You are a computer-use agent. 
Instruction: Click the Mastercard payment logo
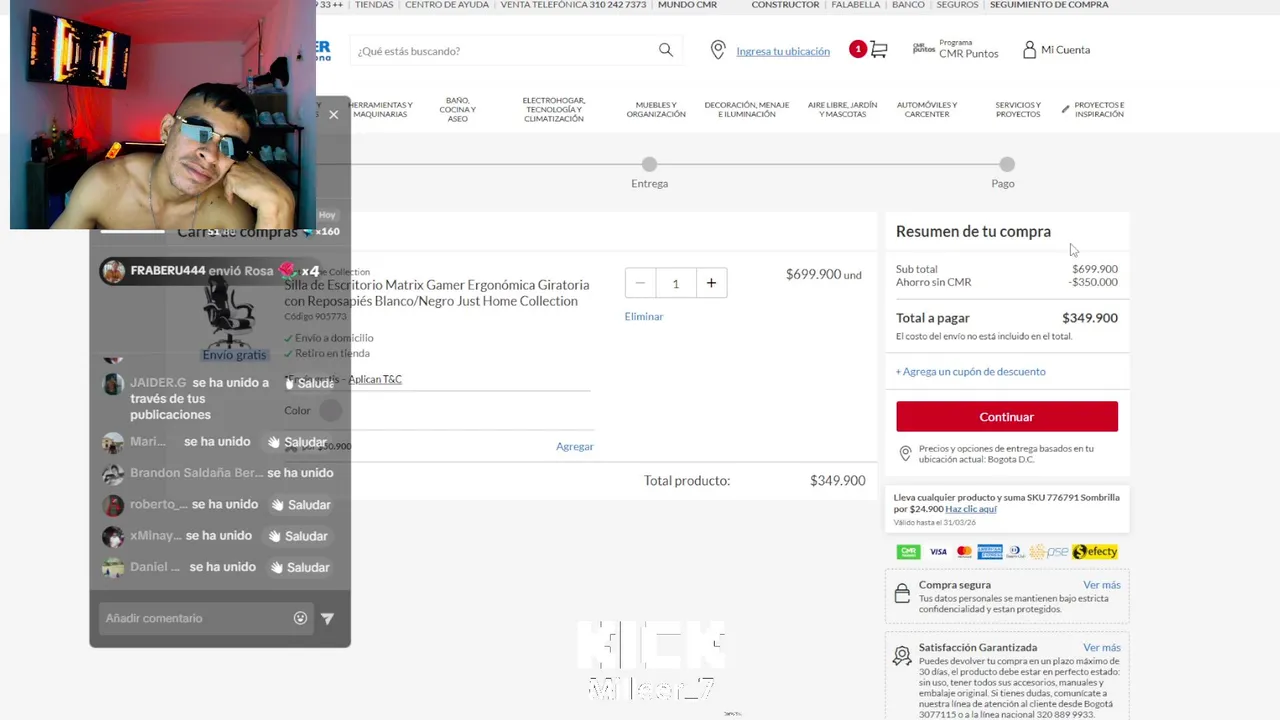coord(964,552)
